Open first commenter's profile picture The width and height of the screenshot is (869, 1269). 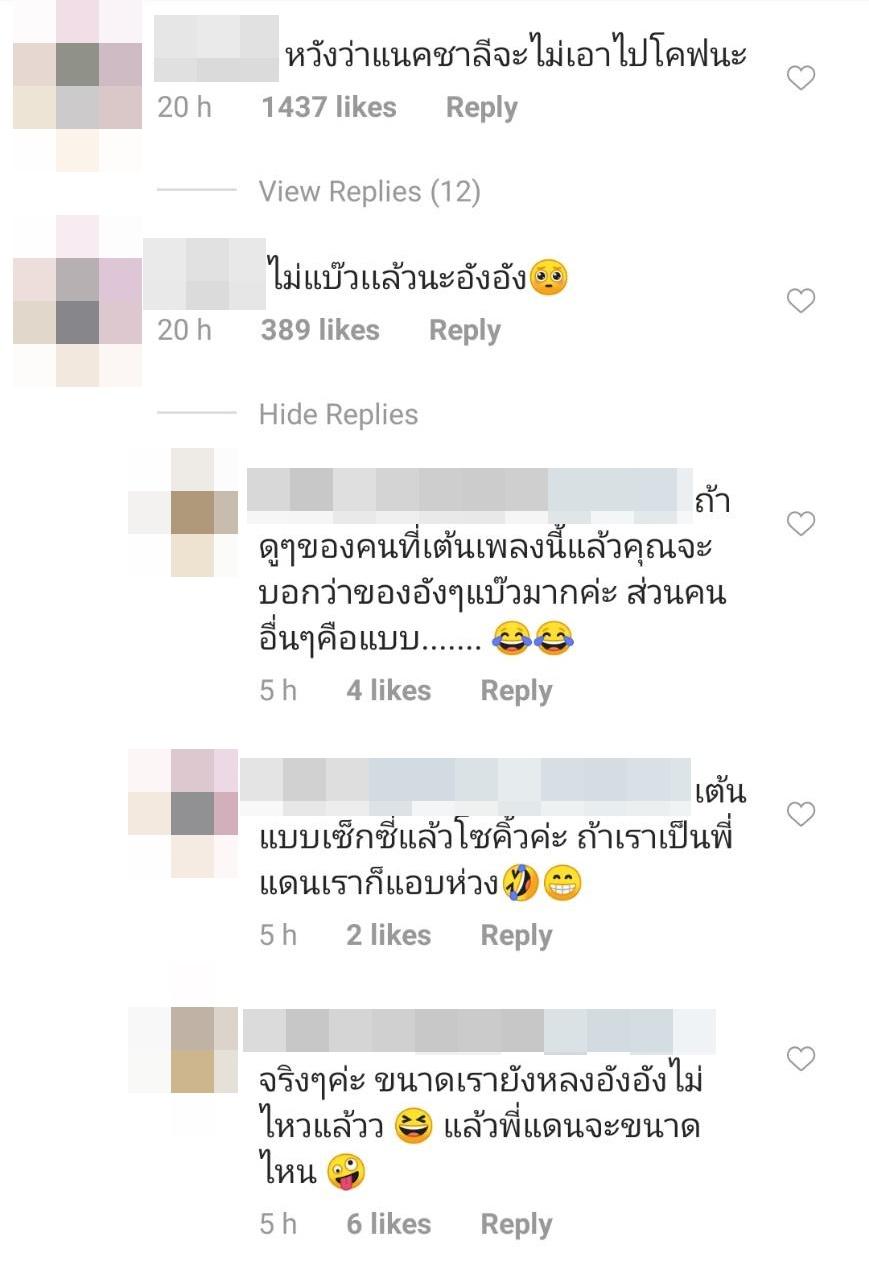pyautogui.click(x=77, y=85)
